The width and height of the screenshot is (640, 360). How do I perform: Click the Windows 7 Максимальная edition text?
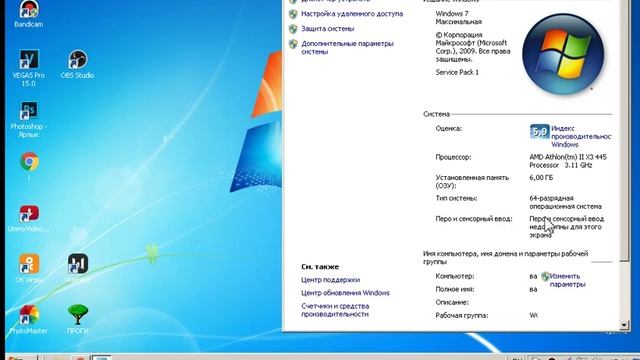pyautogui.click(x=458, y=18)
